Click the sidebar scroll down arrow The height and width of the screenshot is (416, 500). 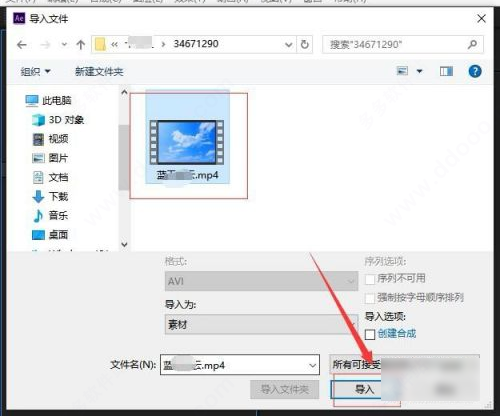(124, 244)
